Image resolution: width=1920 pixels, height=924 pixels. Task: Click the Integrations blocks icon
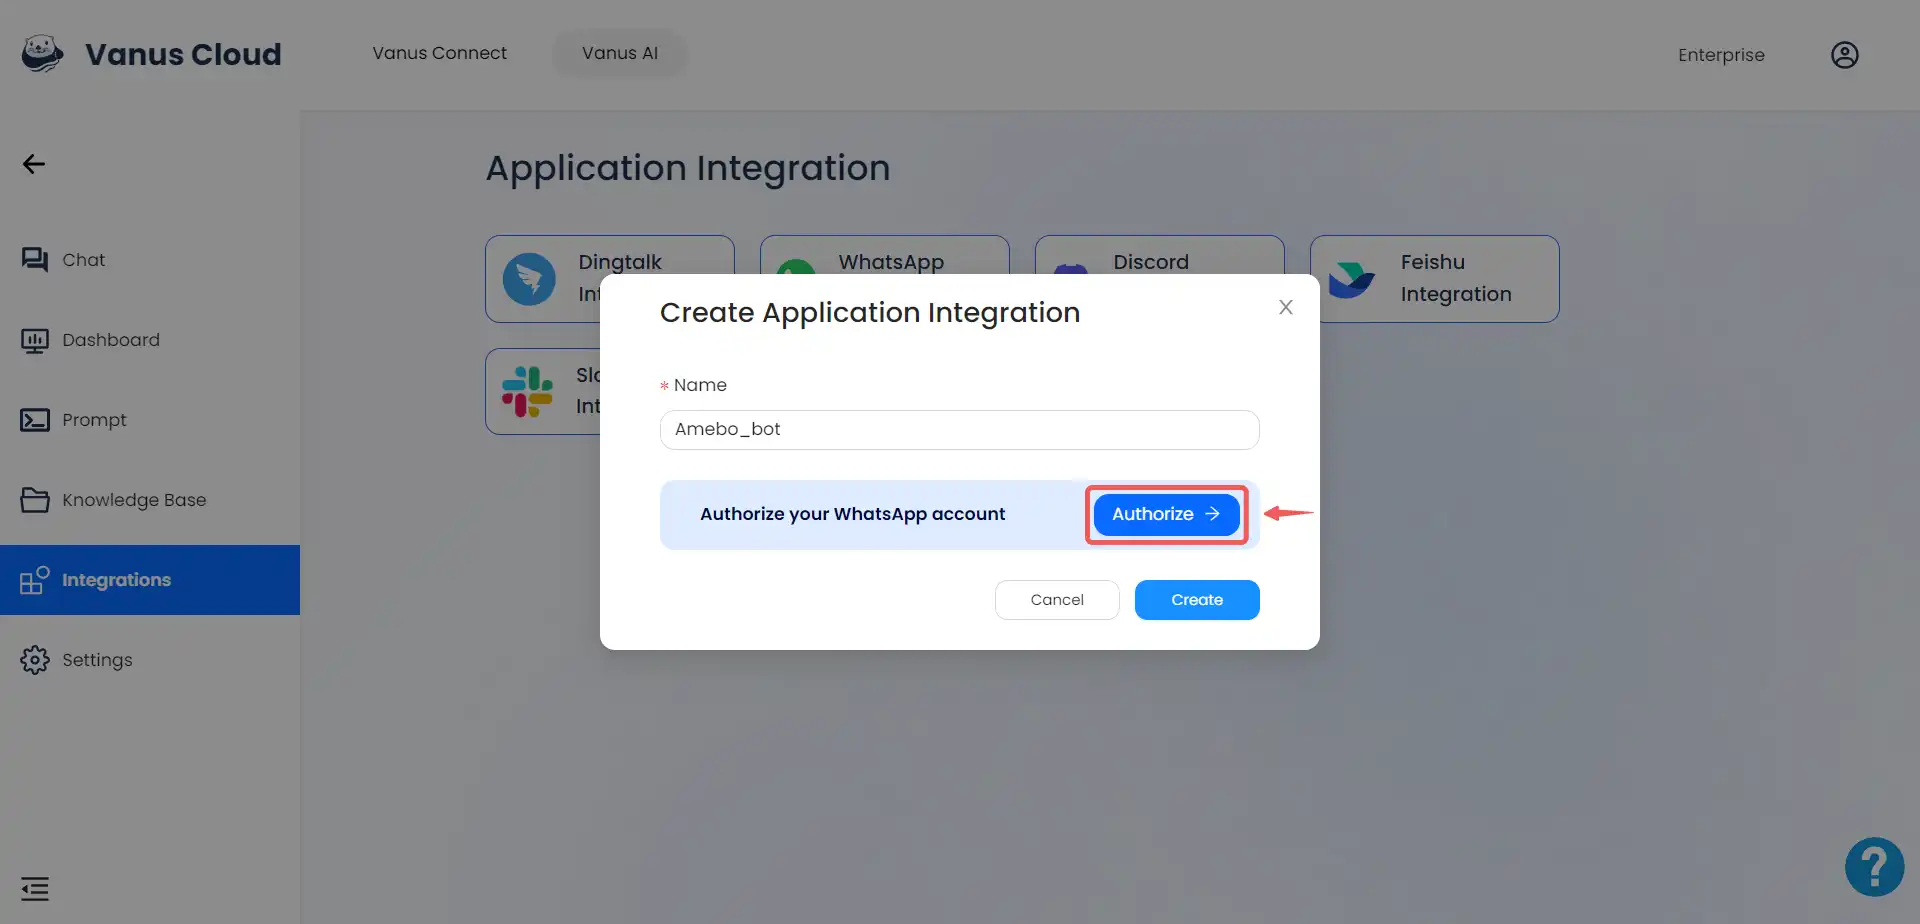pos(35,580)
